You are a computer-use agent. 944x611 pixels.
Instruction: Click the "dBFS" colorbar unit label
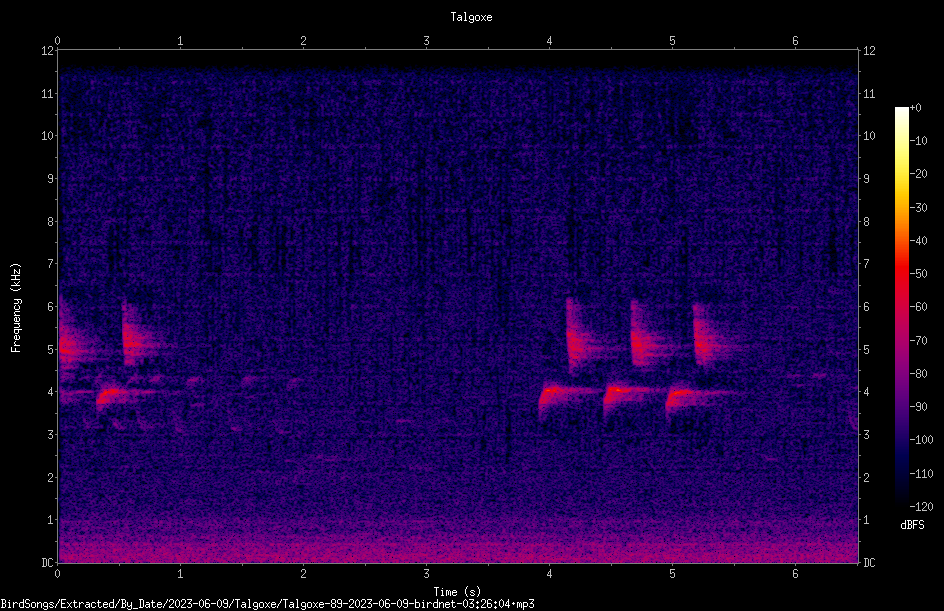click(912, 525)
